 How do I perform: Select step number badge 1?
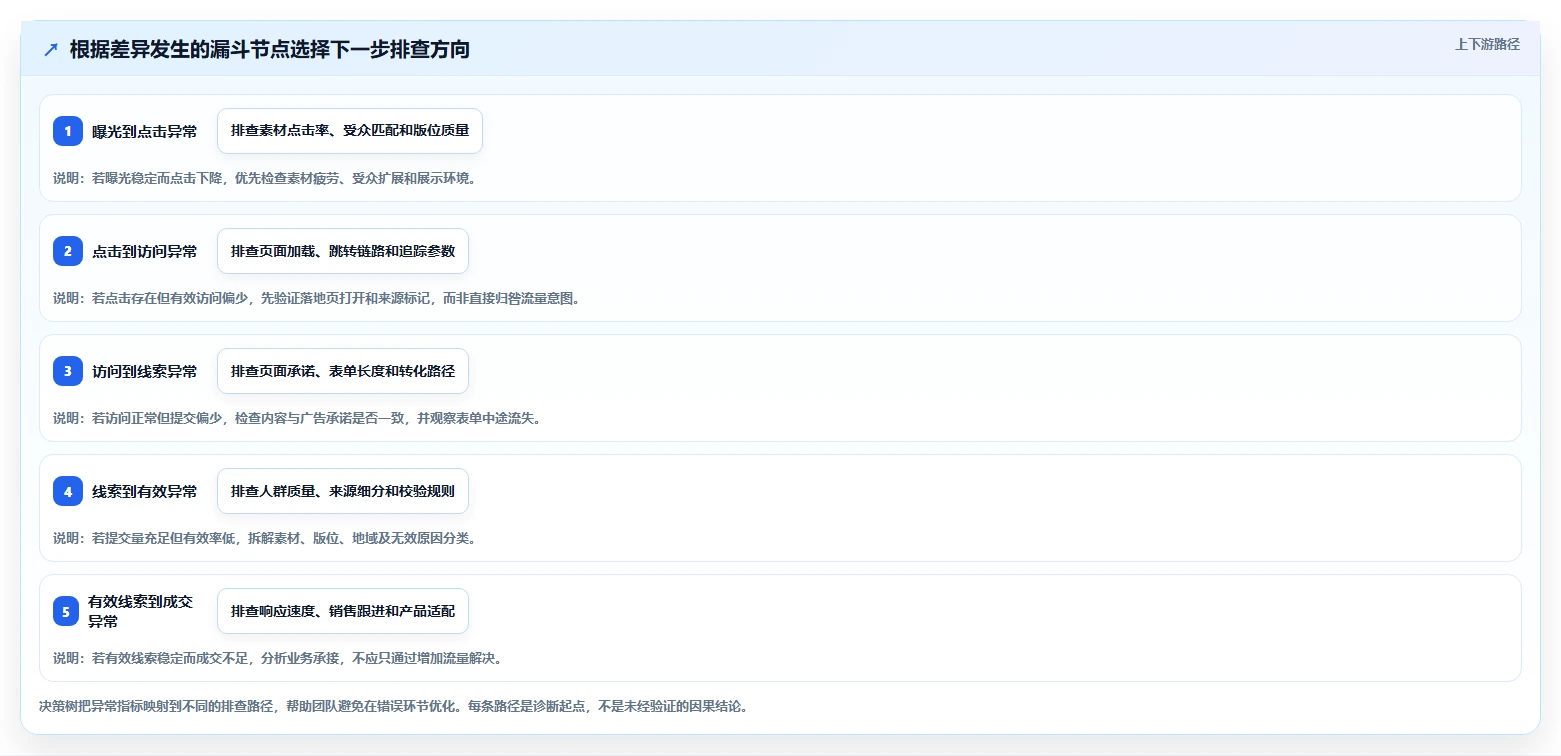pos(68,131)
